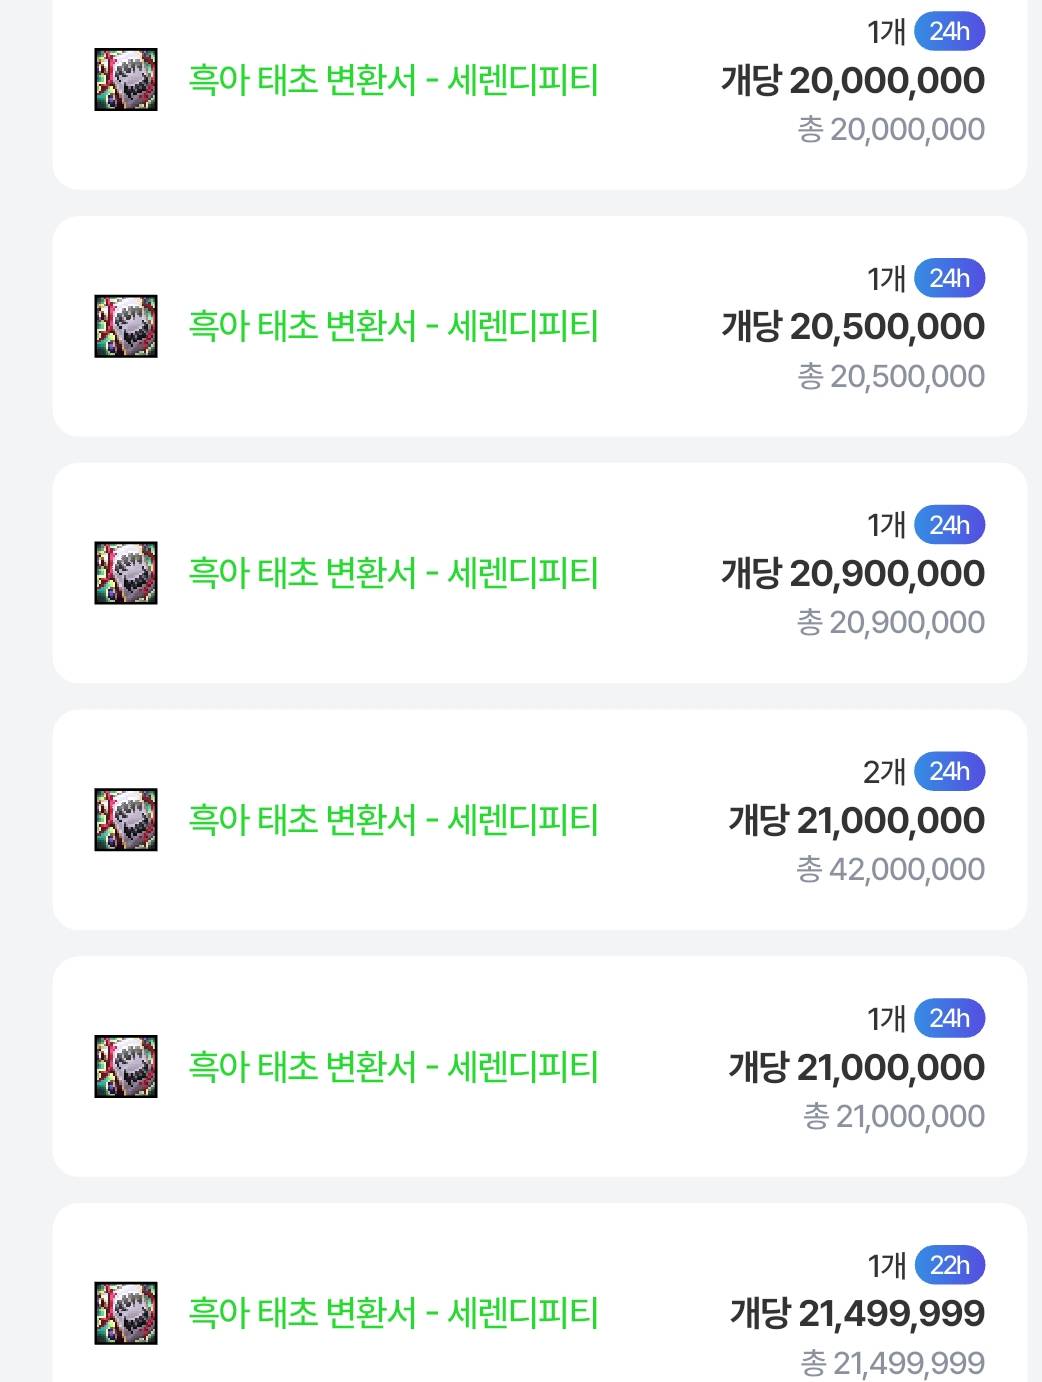Click the 총 42,000,000 total price

890,869
